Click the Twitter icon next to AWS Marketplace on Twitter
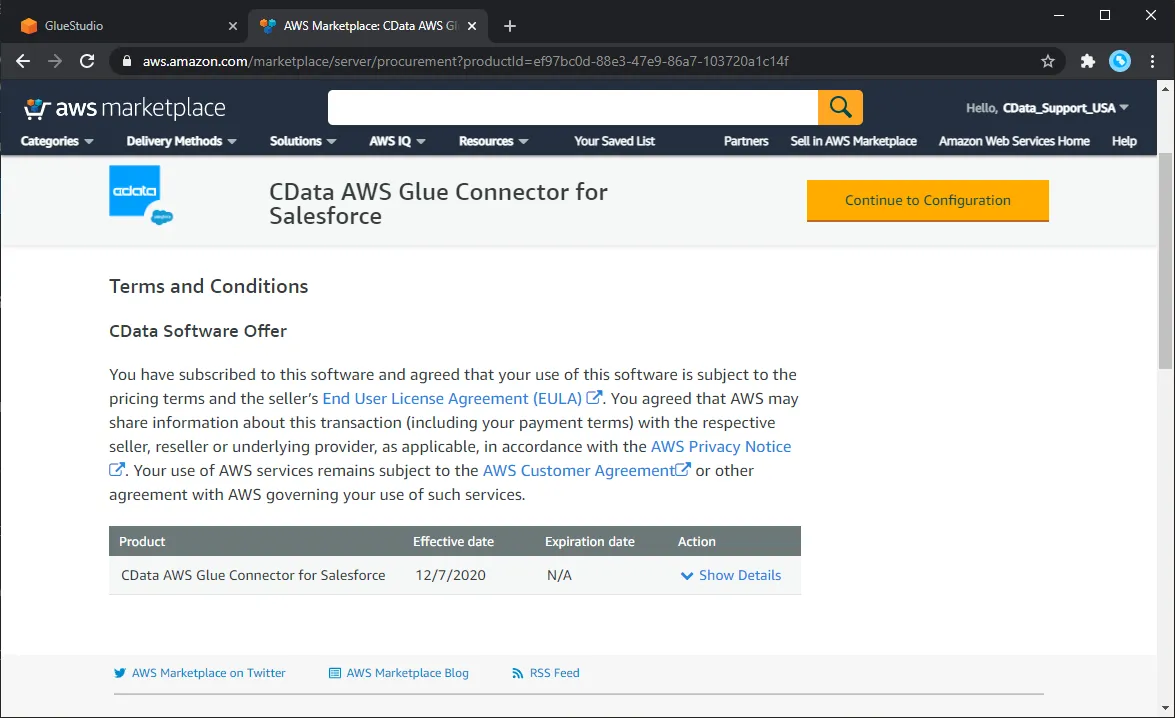The width and height of the screenshot is (1175, 718). 119,673
